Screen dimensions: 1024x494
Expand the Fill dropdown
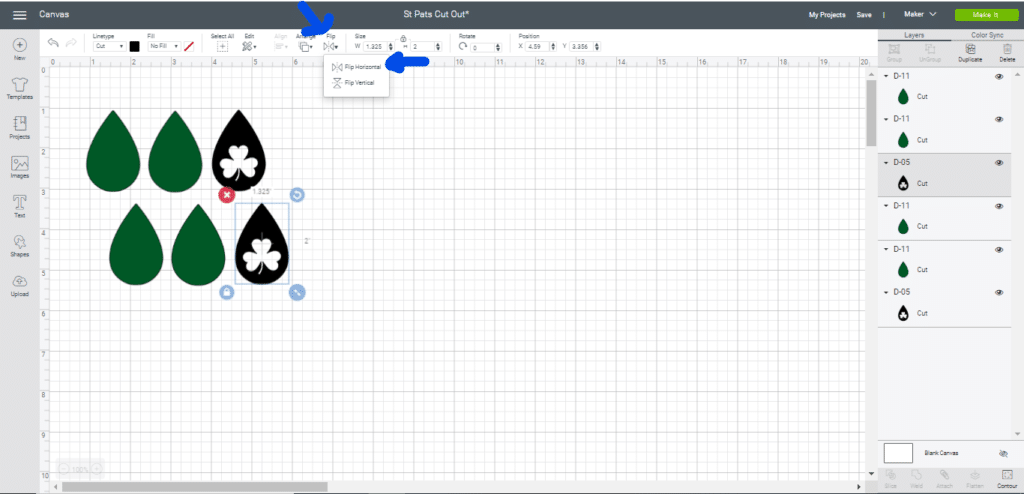pos(163,46)
